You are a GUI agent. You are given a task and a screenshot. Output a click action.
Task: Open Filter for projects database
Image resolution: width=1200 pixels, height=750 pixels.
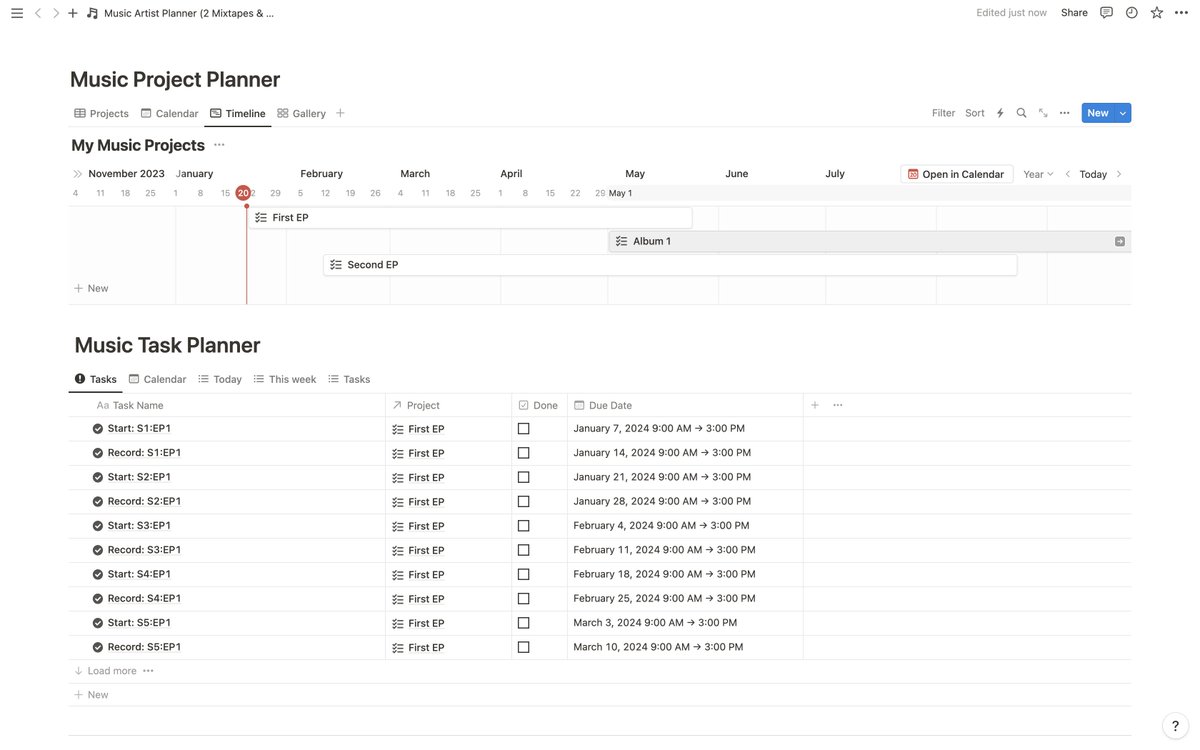coord(943,113)
